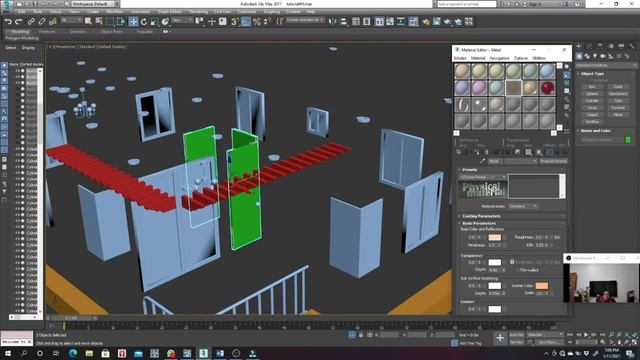Click the Align tool icon
This screenshot has width=640, height=360.
(x=343, y=21)
